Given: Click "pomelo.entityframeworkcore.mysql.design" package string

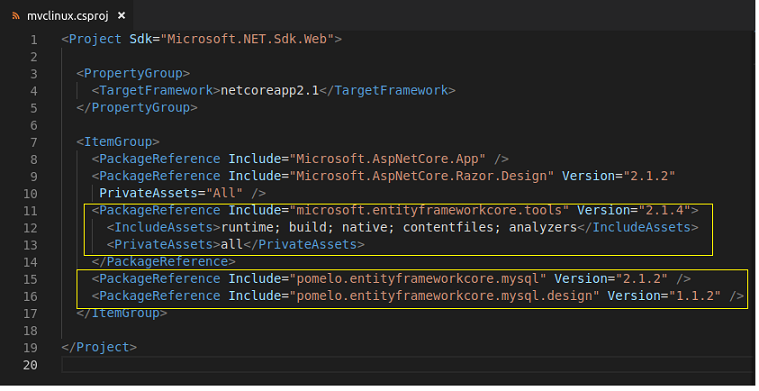Looking at the screenshot, I should click(444, 296).
